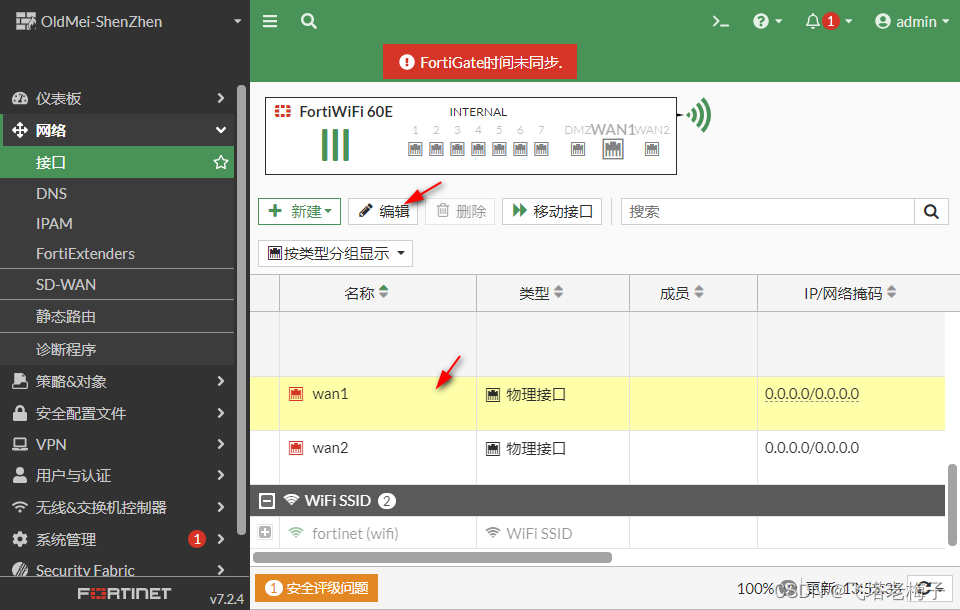The height and width of the screenshot is (610, 960).
Task: Sort table by IP/网络掩码 column
Action: click(850, 293)
